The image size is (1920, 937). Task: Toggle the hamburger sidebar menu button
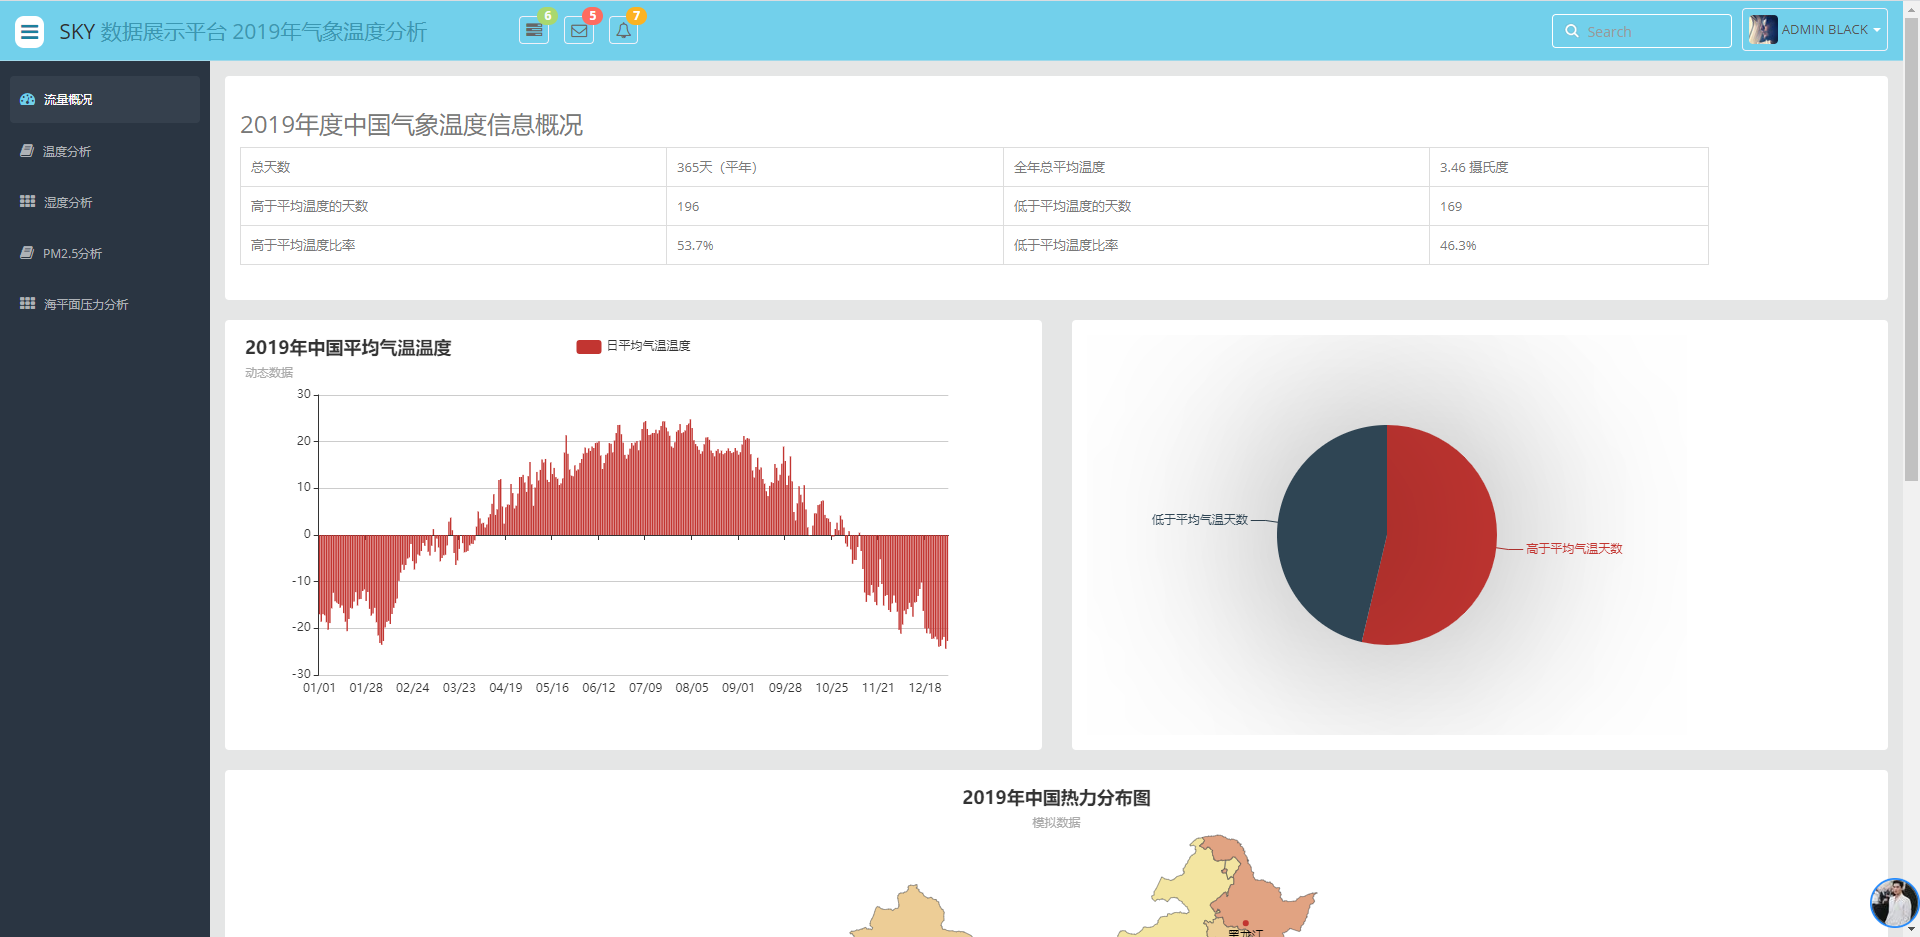click(x=30, y=32)
